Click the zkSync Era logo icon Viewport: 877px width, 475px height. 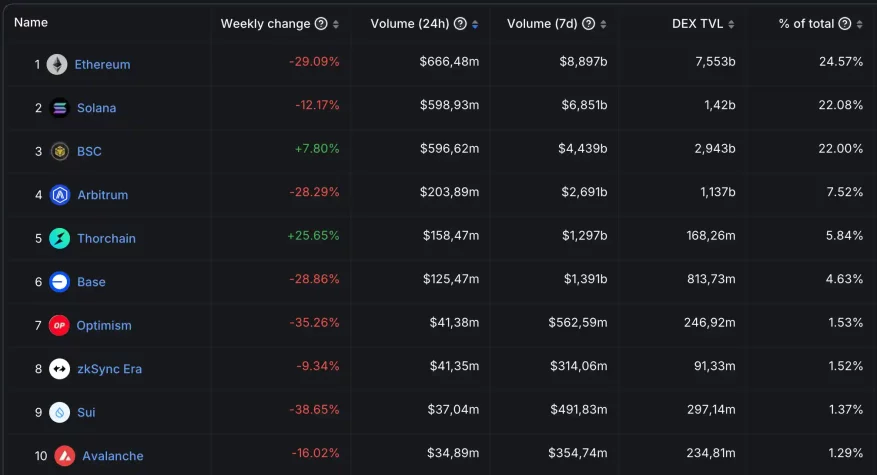tap(60, 369)
